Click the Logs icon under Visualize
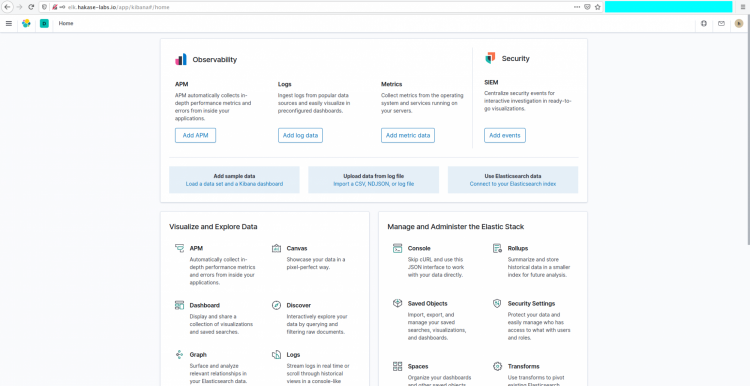The width and height of the screenshot is (750, 386). pyautogui.click(x=276, y=354)
